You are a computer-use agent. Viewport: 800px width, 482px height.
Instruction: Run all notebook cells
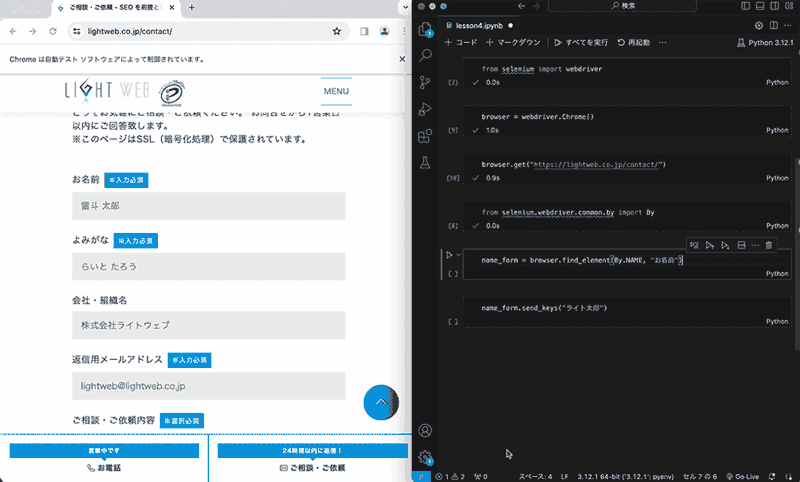click(581, 42)
